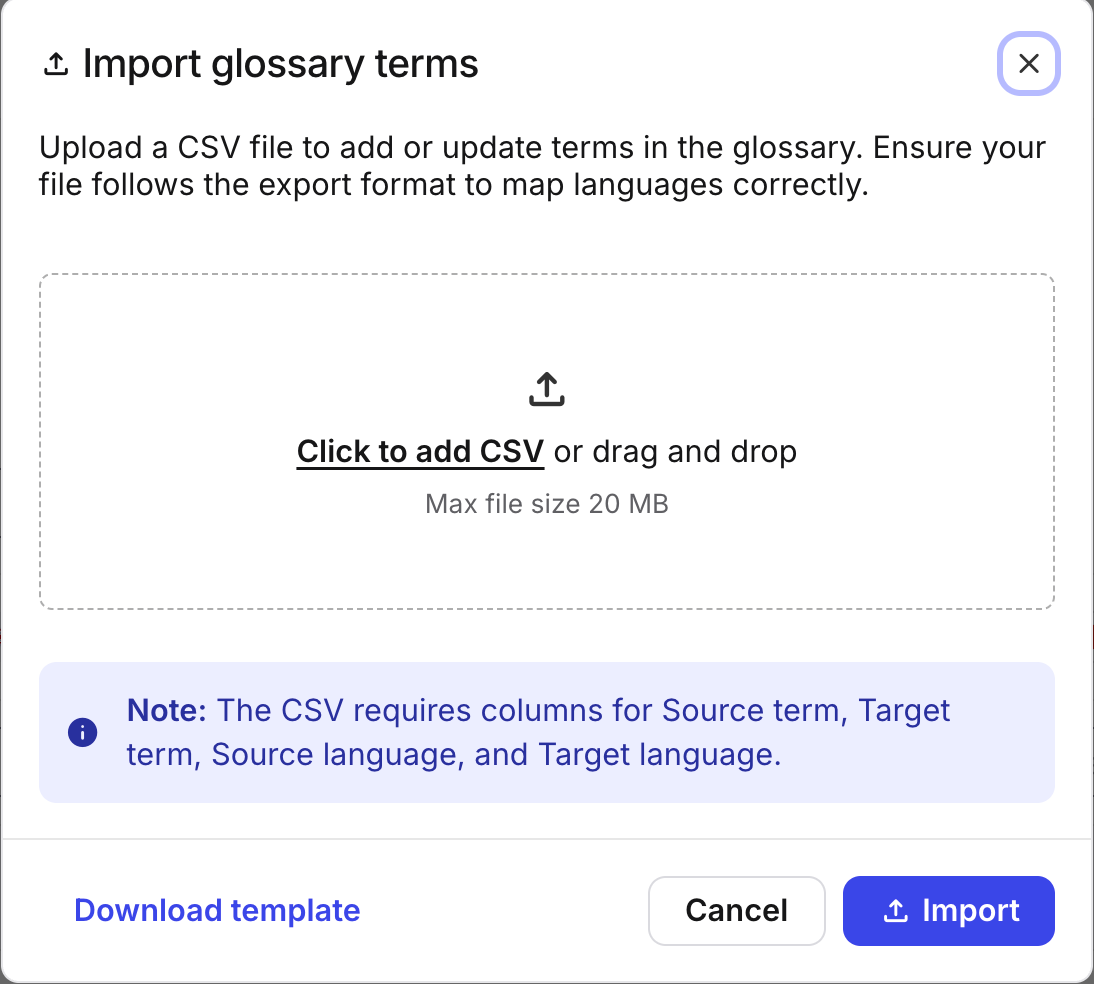
Task: Confirm by clicking the Import button
Action: pyautogui.click(x=947, y=910)
